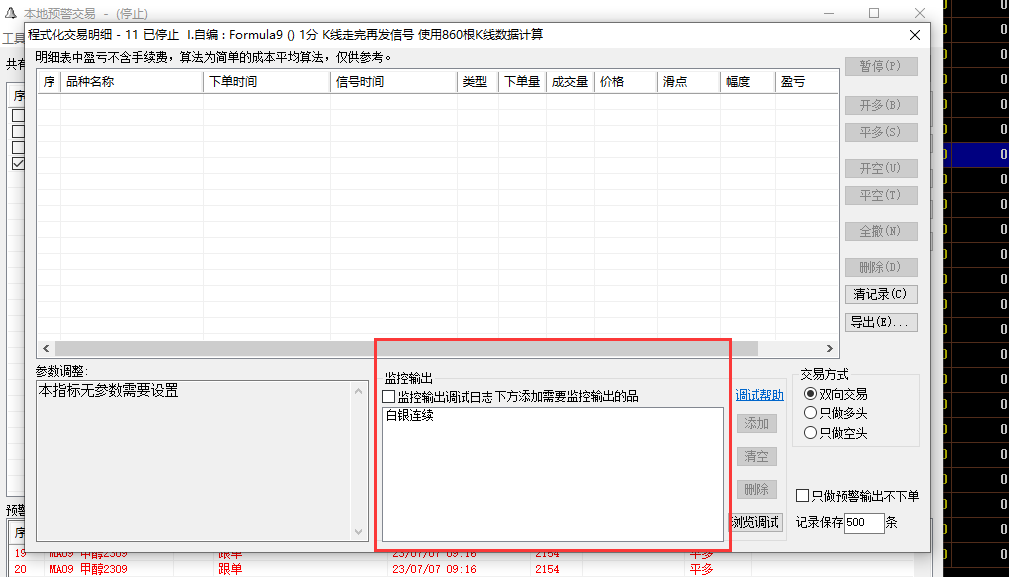Click the 暂停(P) pause button

coord(881,66)
